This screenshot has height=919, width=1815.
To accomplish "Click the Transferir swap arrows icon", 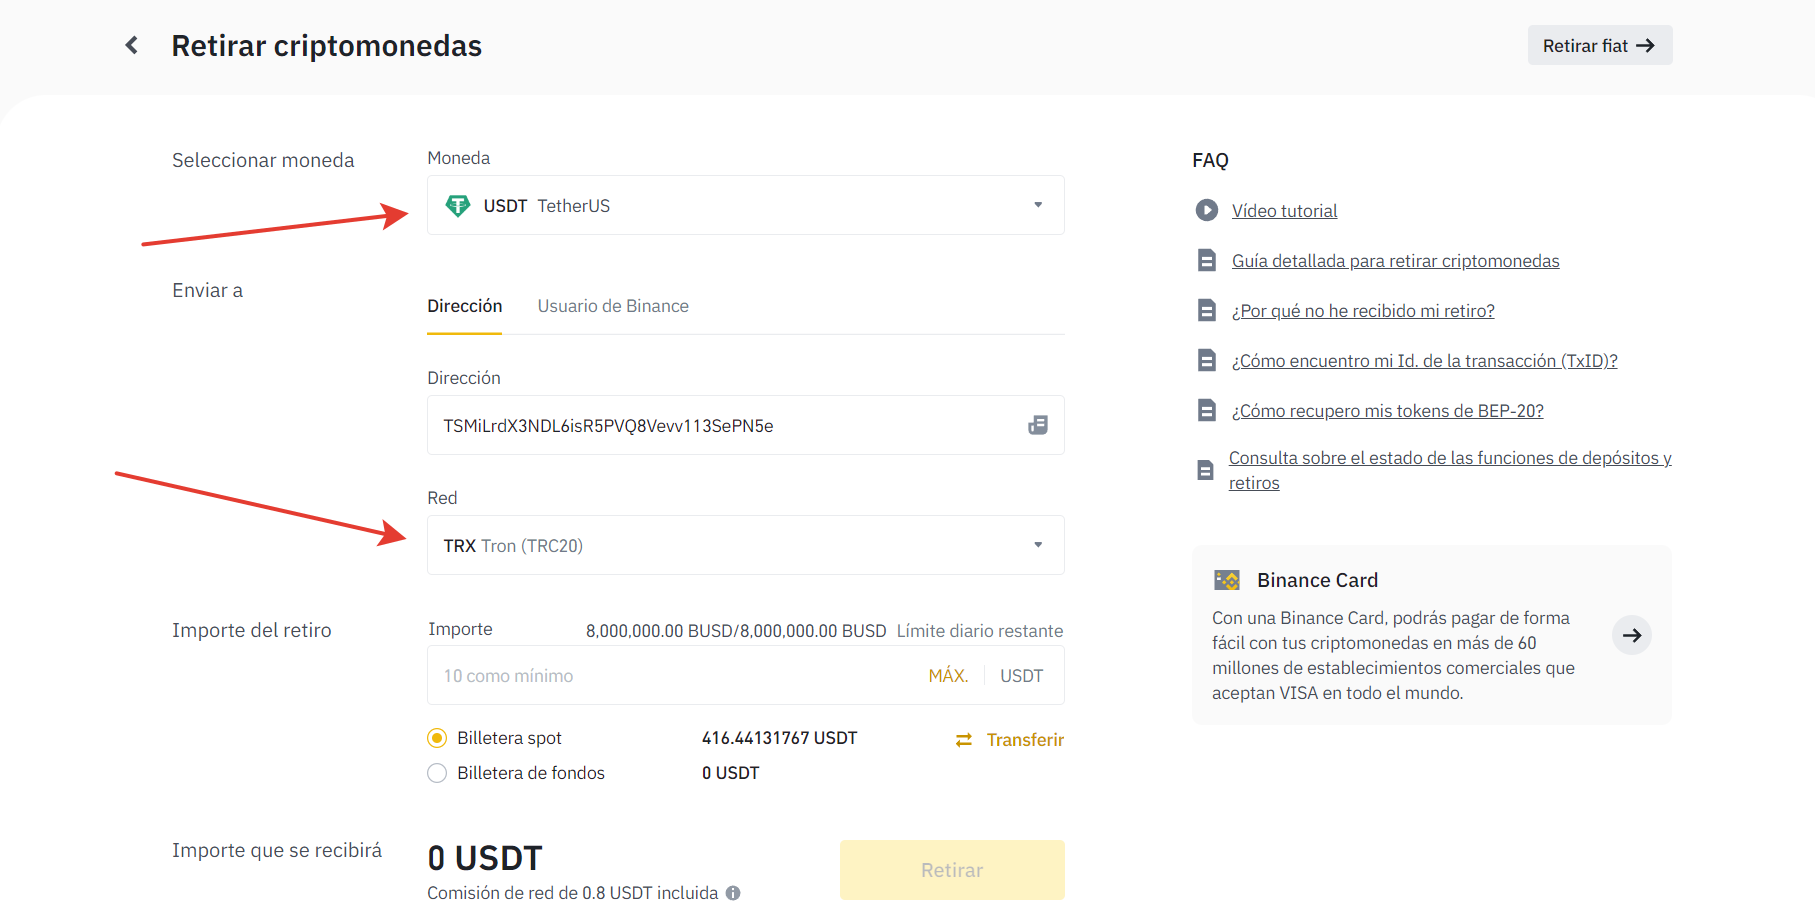I will 964,740.
